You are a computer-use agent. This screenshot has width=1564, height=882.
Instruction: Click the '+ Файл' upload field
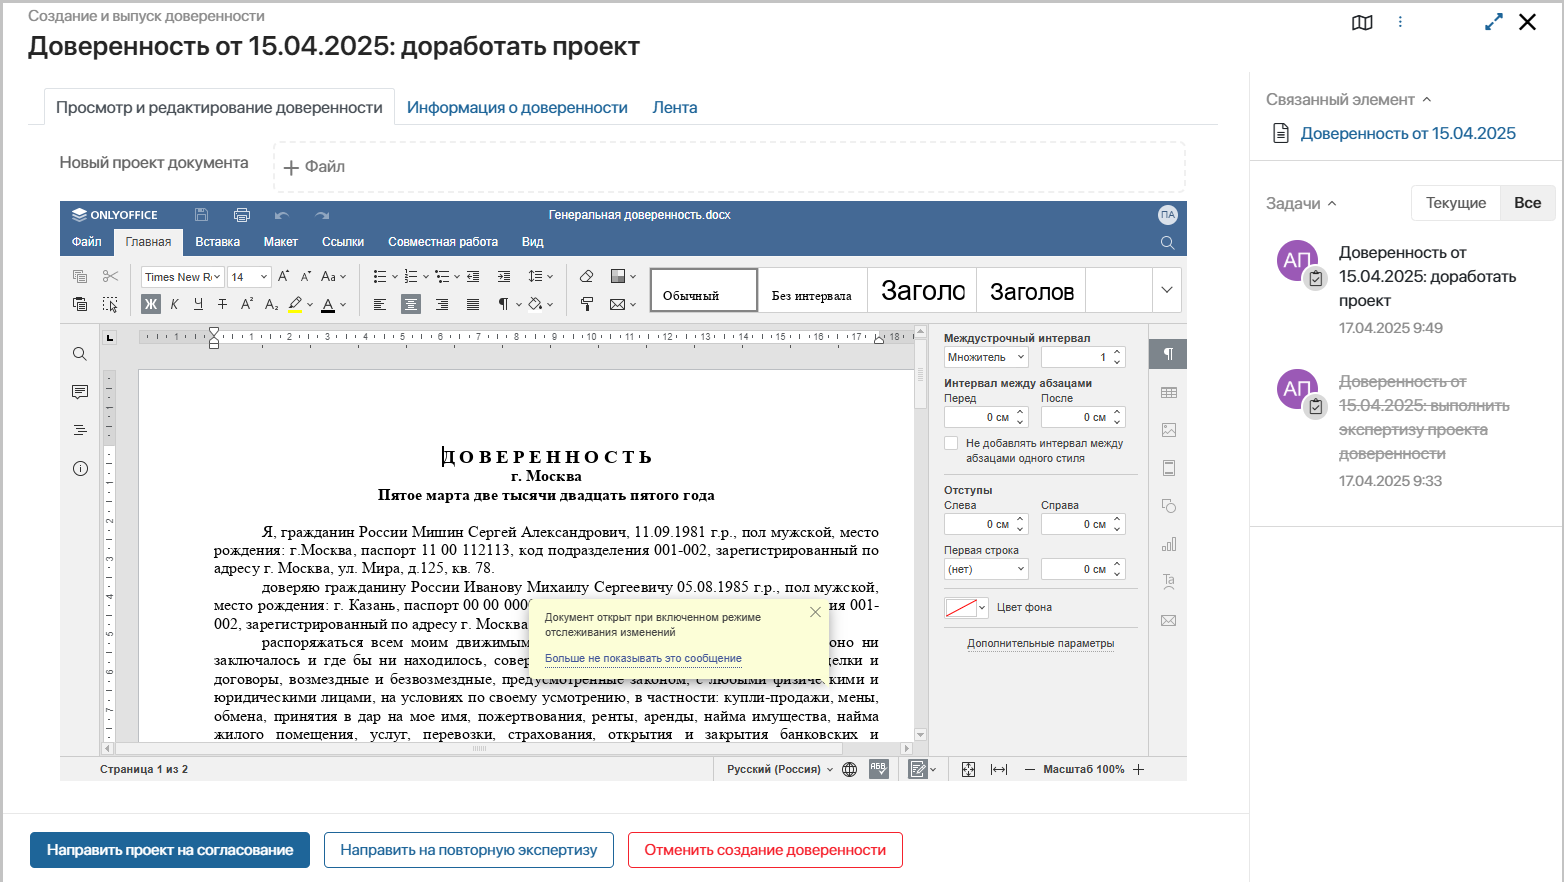point(728,167)
